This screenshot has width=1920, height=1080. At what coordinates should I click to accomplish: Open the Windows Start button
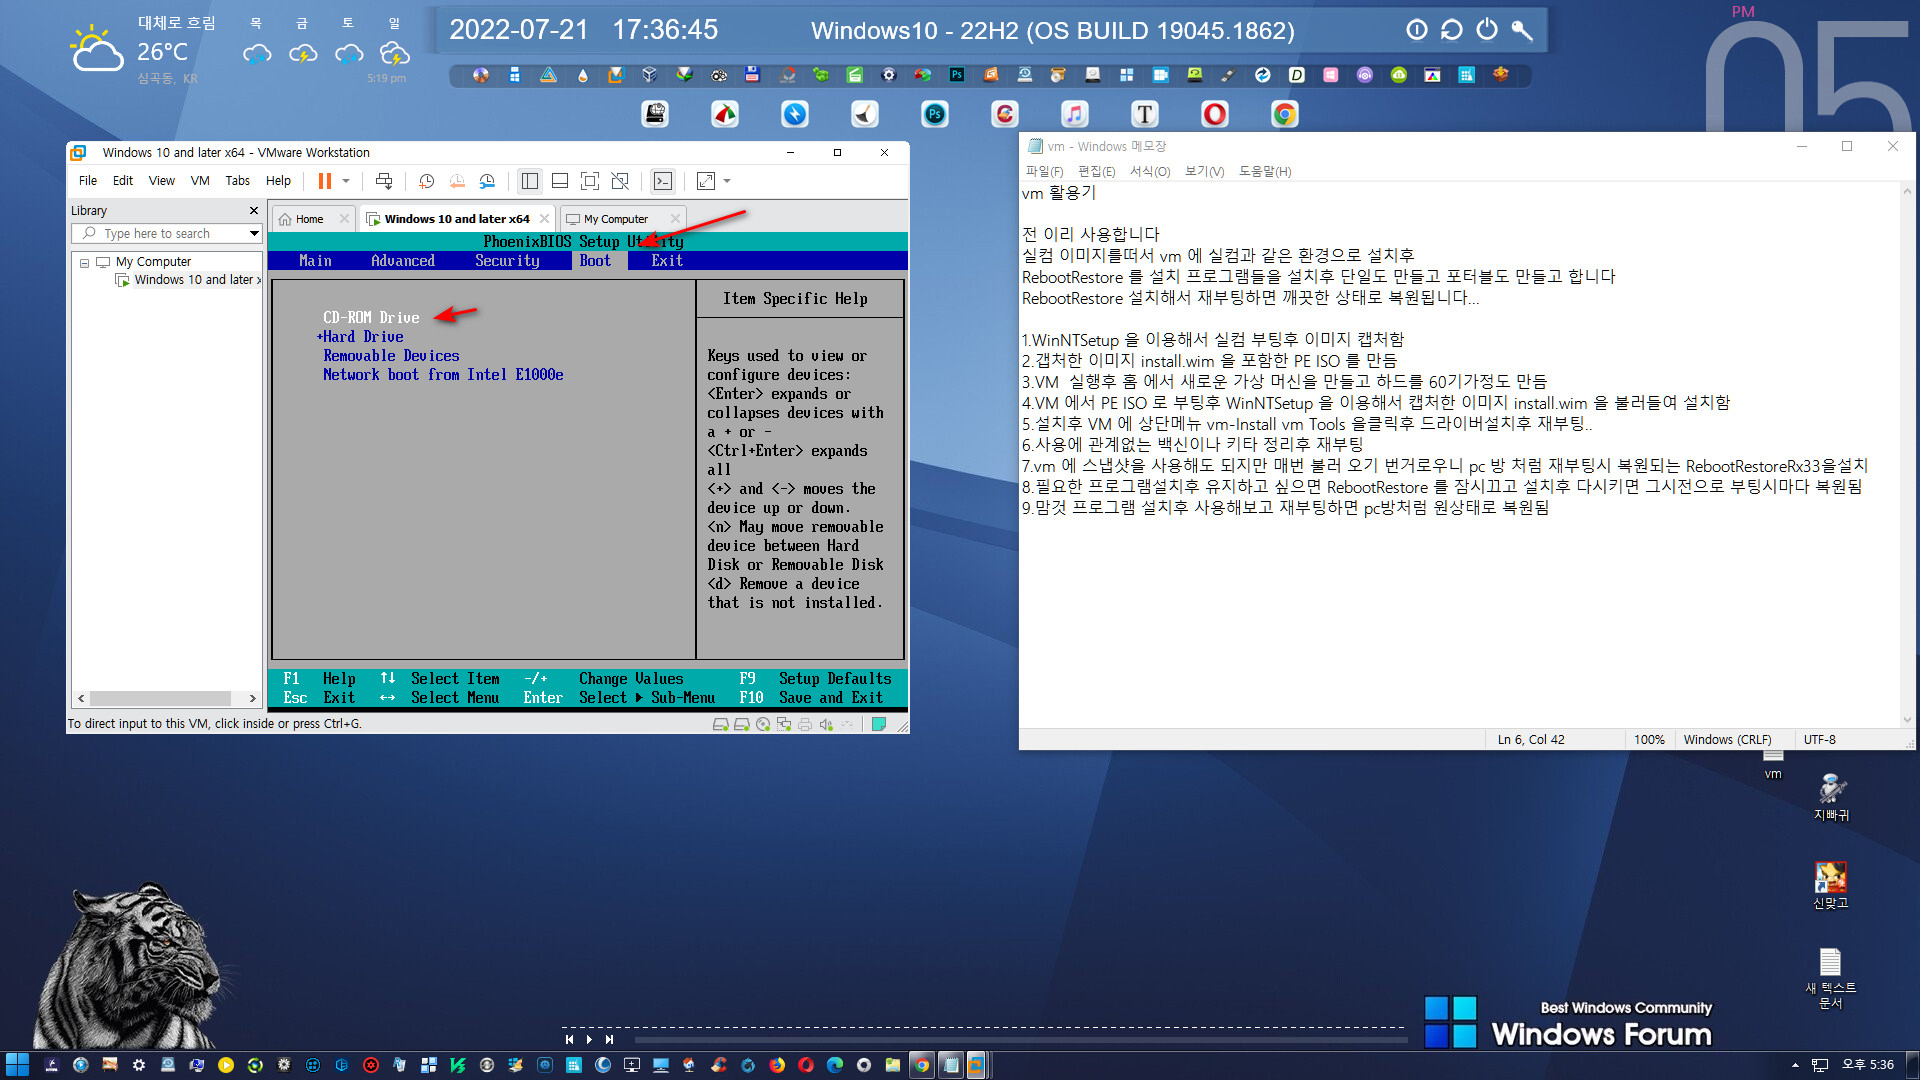(17, 1065)
